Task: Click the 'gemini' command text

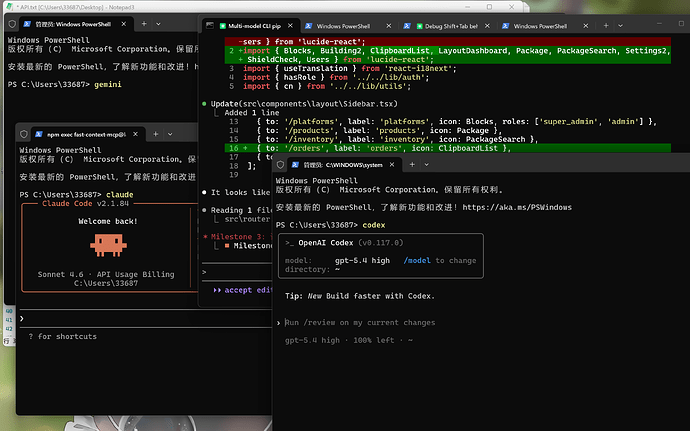Action: (x=108, y=85)
